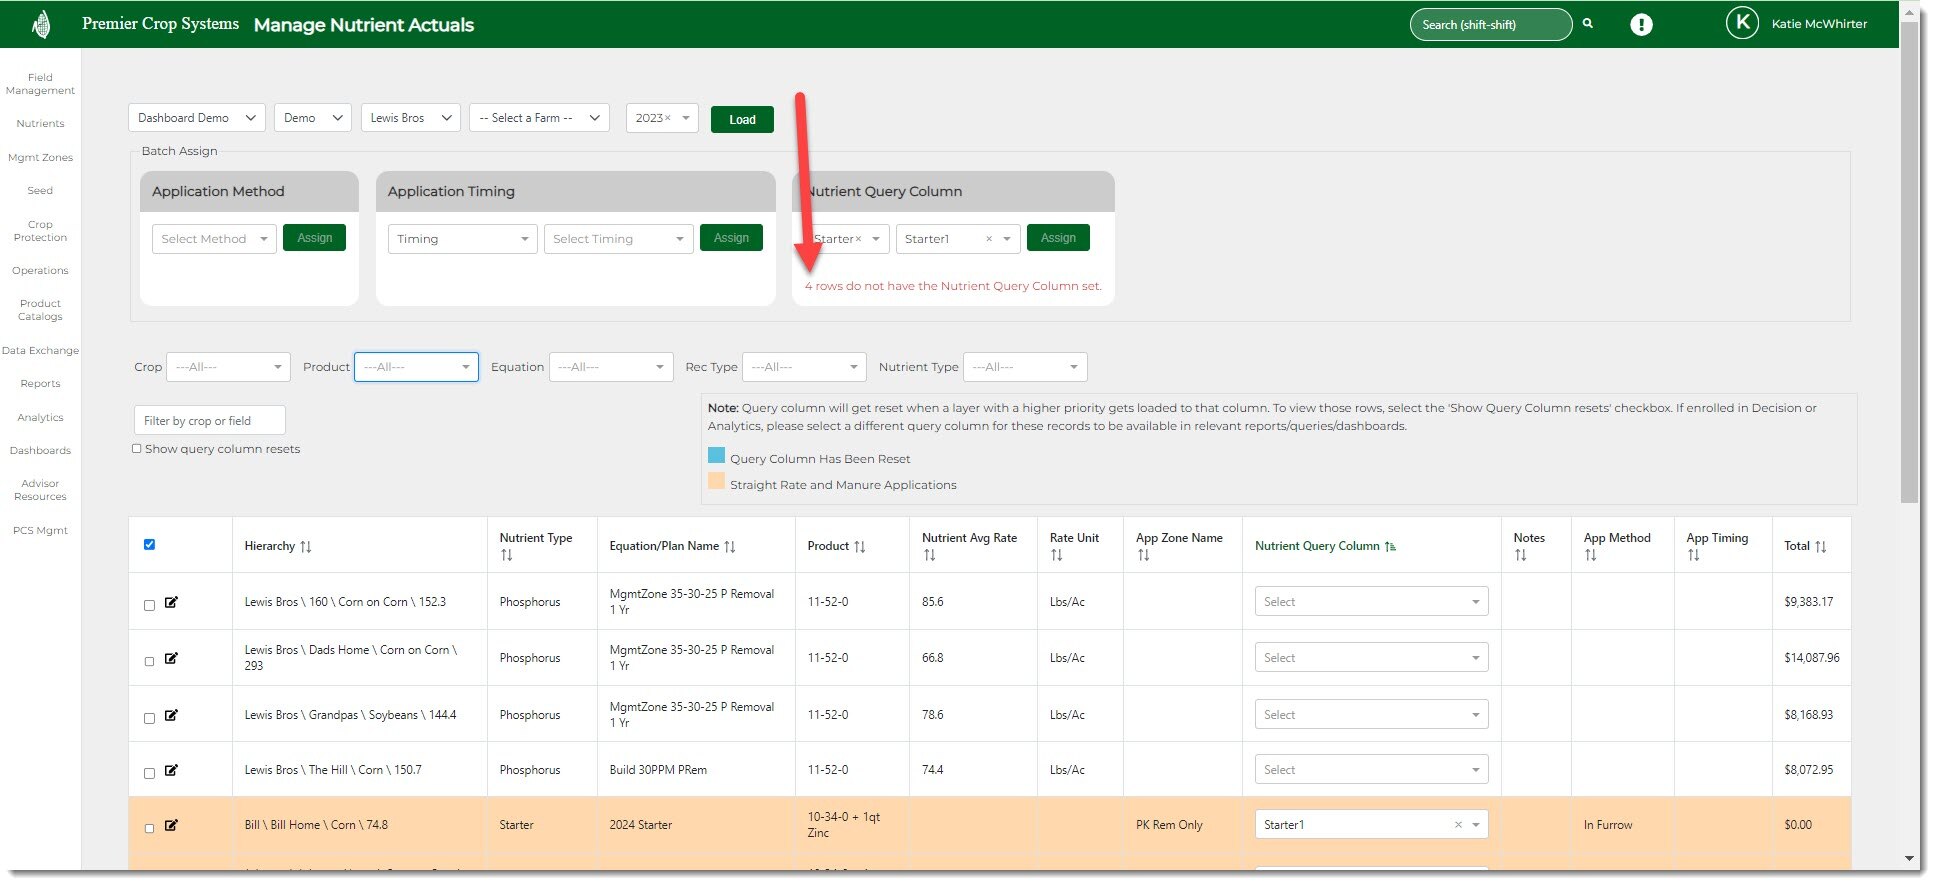This screenshot has height=885, width=1935.
Task: Edit the Lewis Bros 160 row
Action: 171,602
